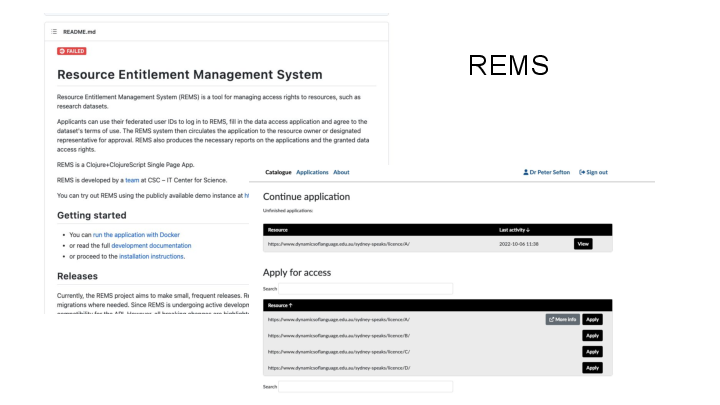Click 'REMS is a Clojure+ClojureScript Single Page App' text

[125, 164]
